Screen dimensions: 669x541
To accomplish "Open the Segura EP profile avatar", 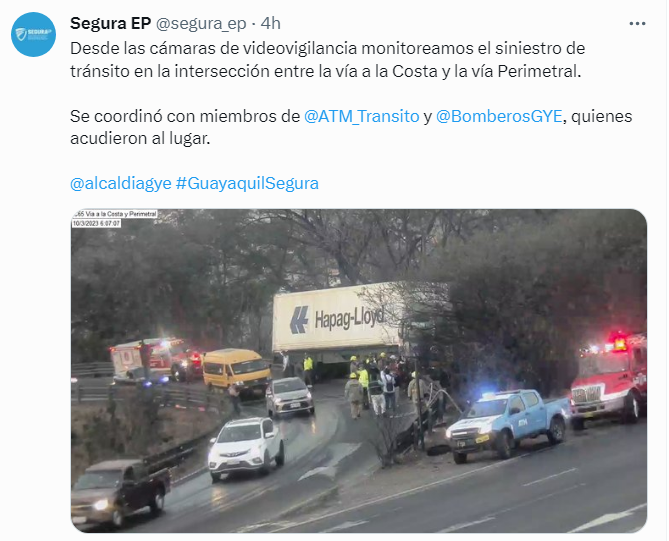I will coord(33,35).
